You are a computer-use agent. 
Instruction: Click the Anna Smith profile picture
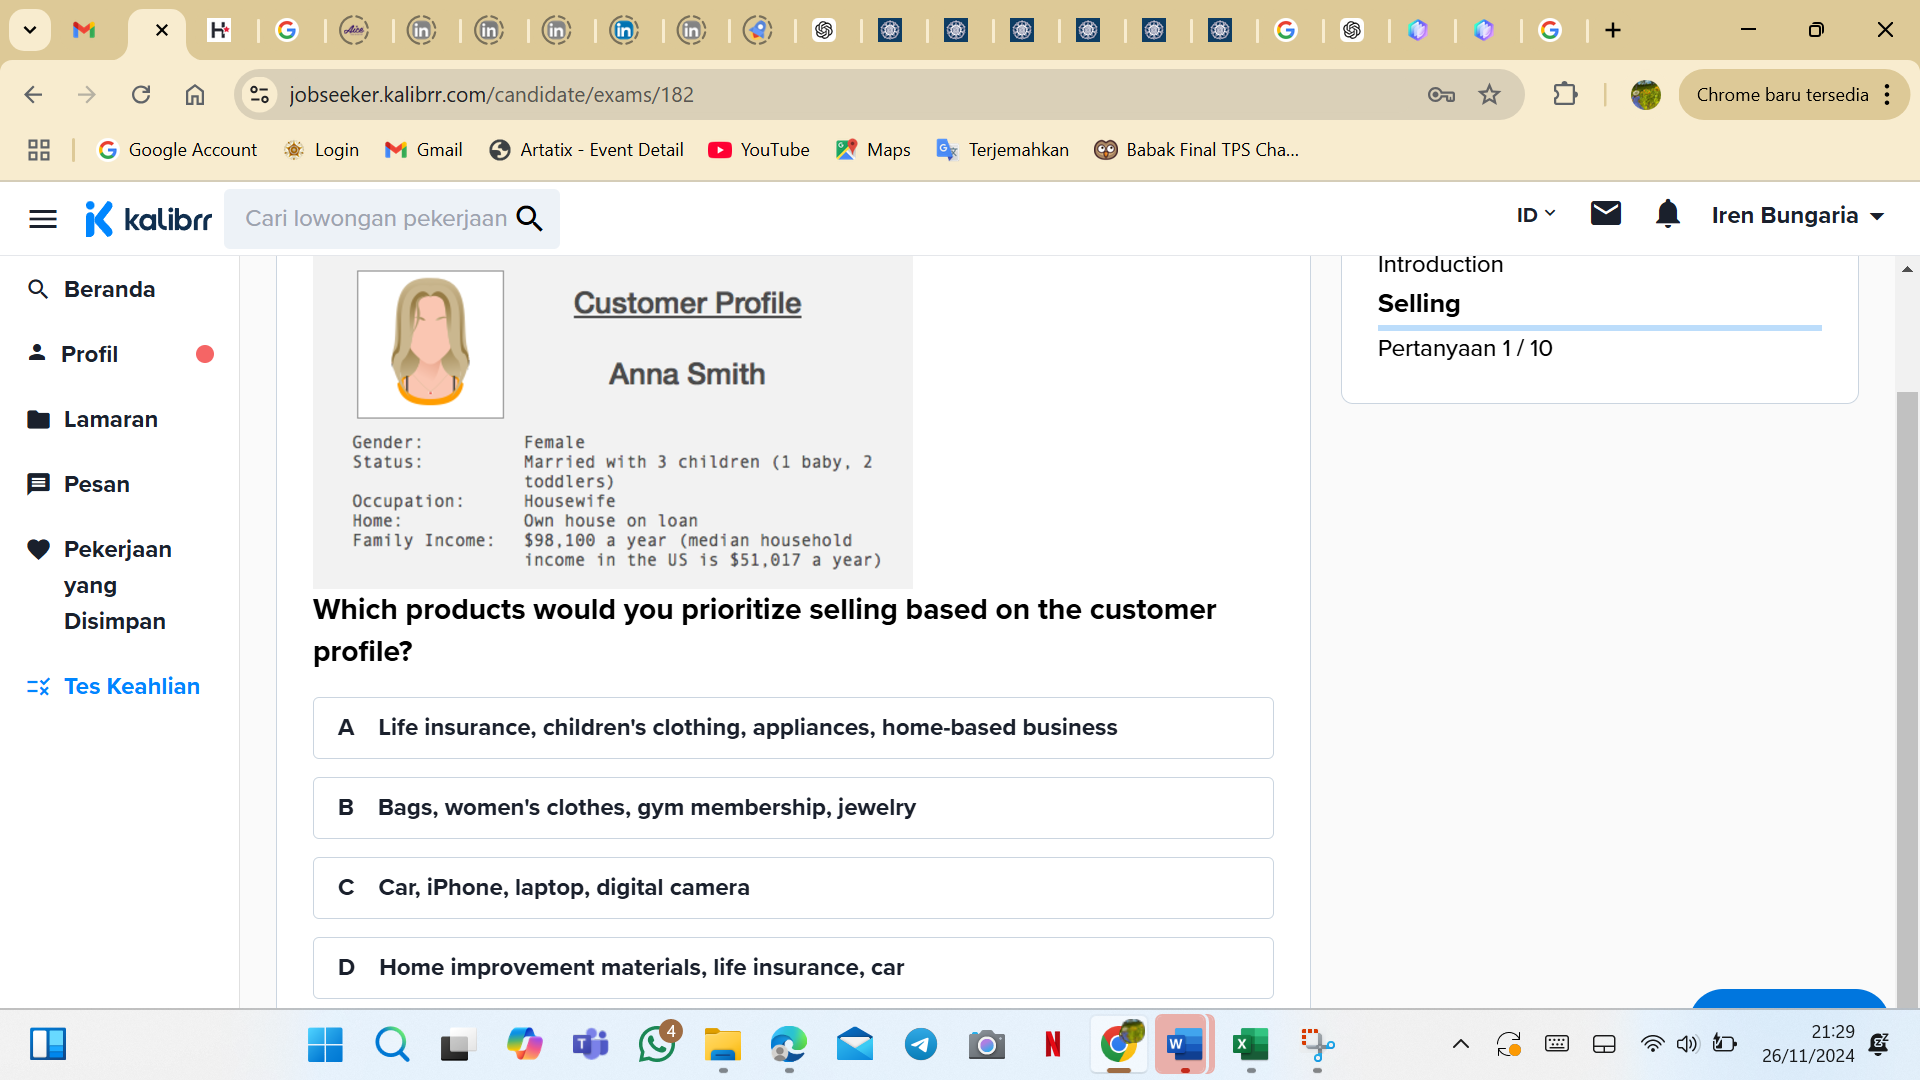tap(430, 344)
